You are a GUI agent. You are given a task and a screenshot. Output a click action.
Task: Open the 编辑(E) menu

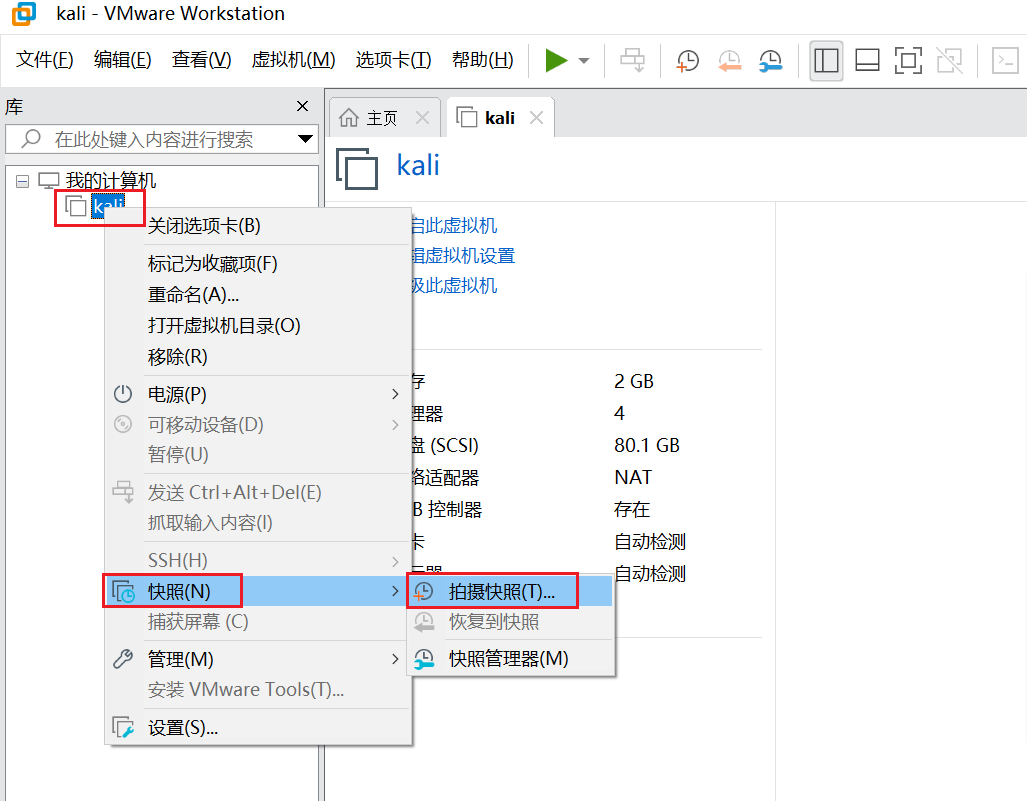(122, 60)
